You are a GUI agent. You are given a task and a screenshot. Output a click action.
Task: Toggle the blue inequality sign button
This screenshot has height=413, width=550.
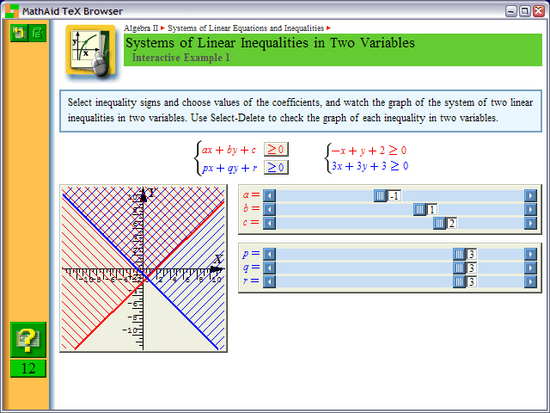(276, 167)
